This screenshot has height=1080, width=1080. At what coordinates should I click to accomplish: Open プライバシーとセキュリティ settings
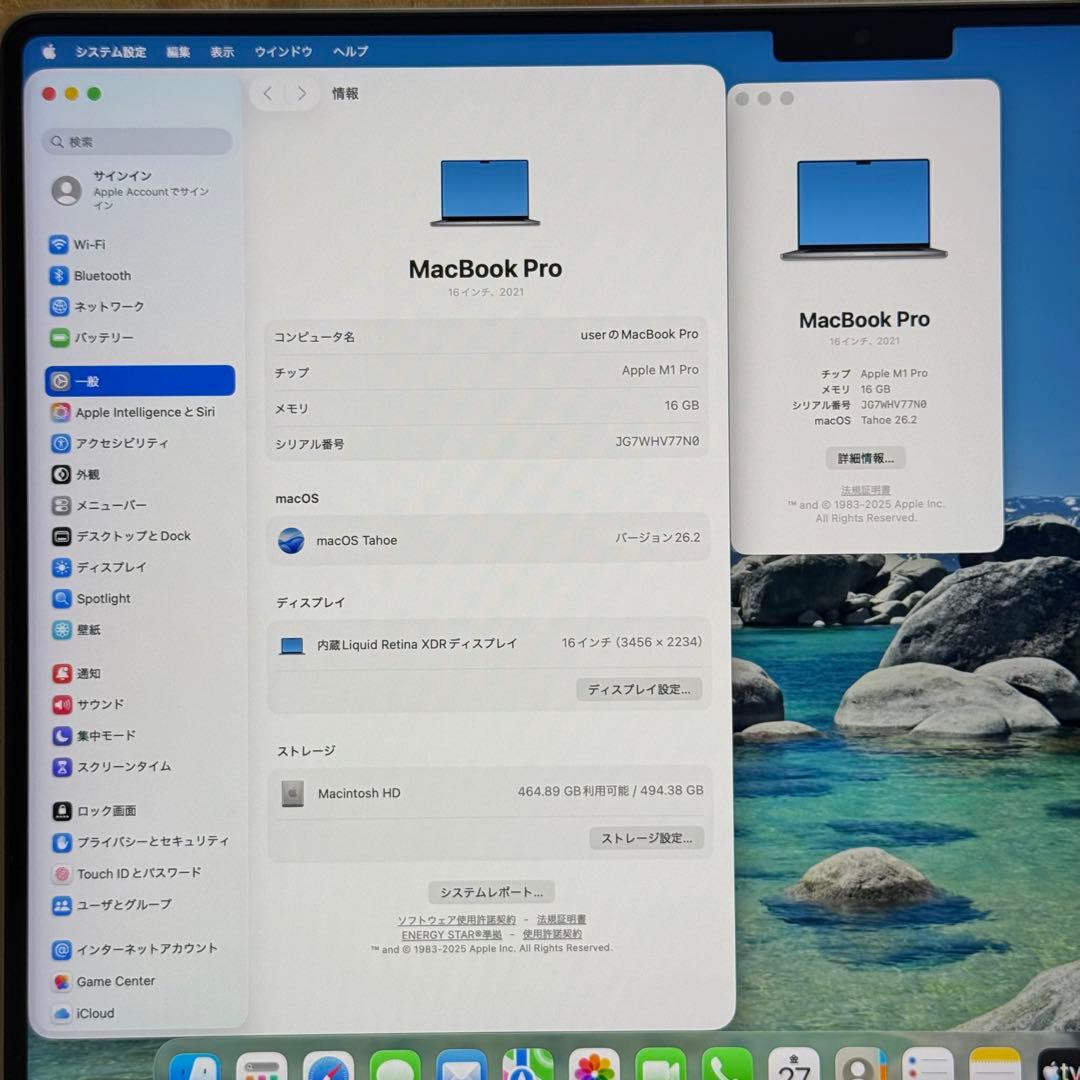point(140,842)
